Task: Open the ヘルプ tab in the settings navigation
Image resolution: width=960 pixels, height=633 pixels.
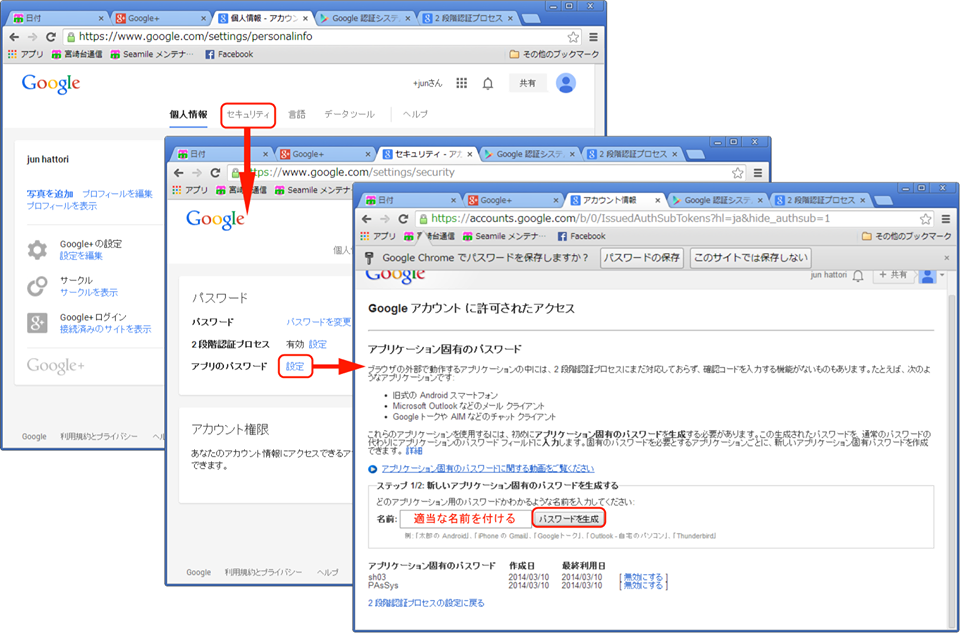Action: pos(415,114)
